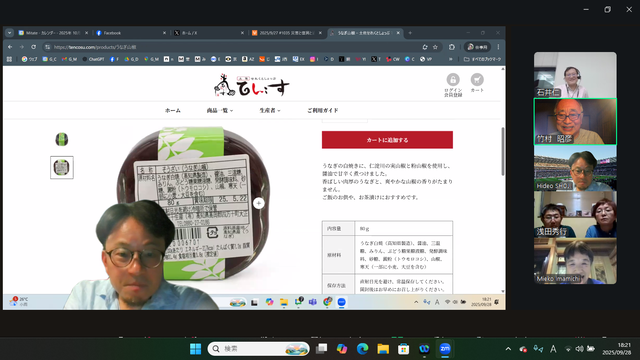
Task: Click the 検索 taskbar search box
Action: pyautogui.click(x=258, y=349)
